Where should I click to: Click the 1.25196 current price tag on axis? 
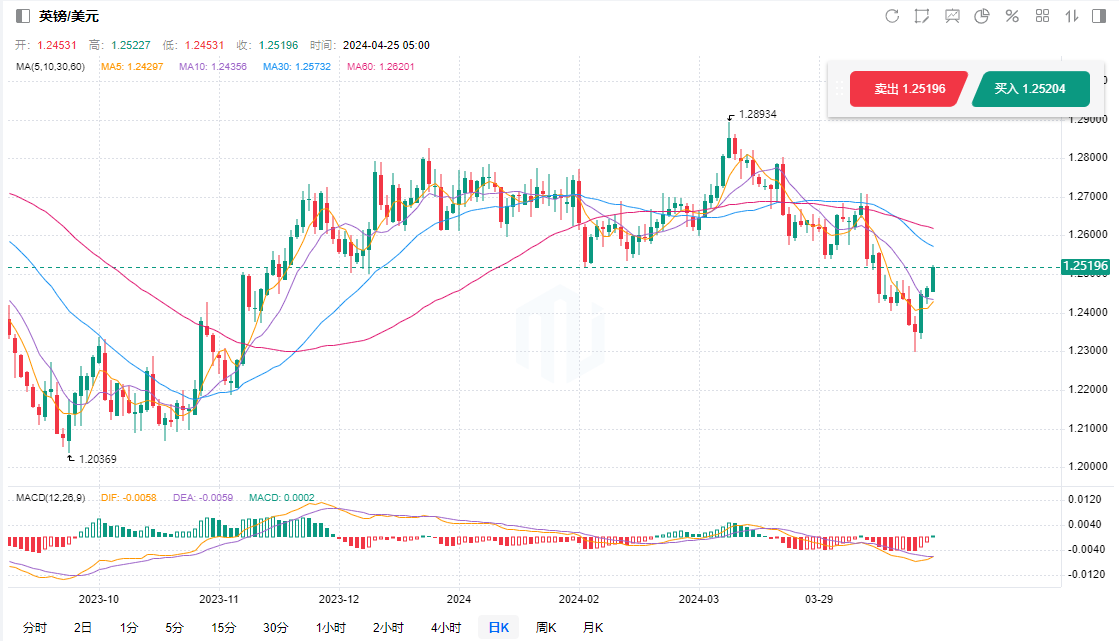1086,267
